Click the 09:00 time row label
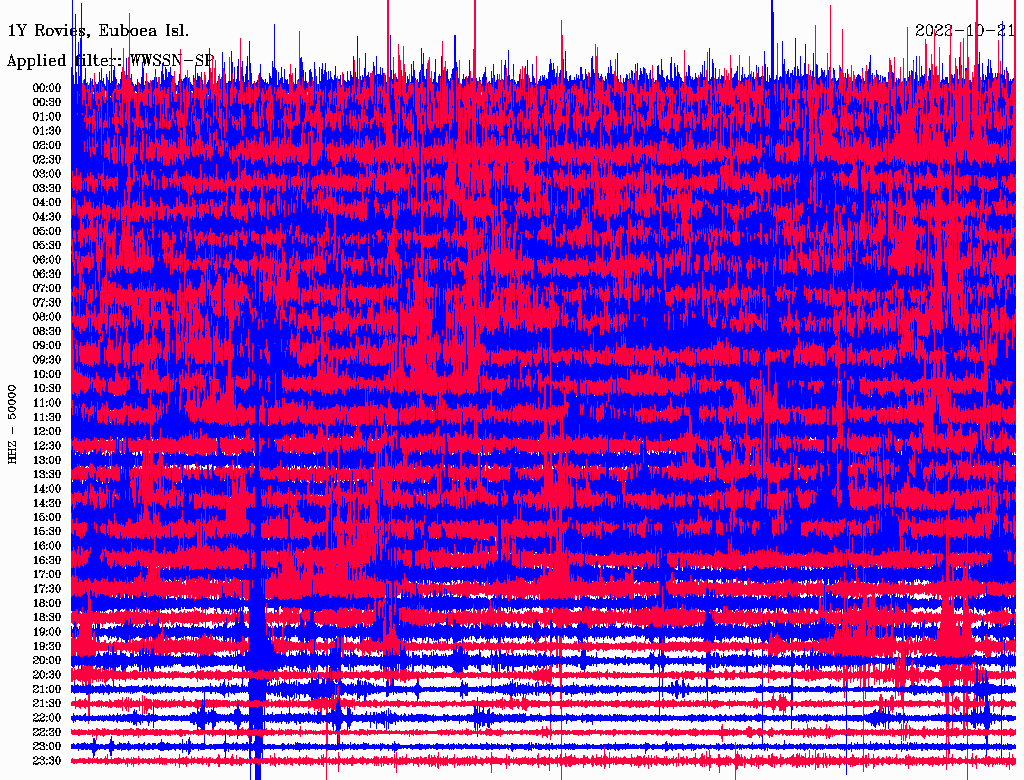The image size is (1024, 780). (47, 346)
